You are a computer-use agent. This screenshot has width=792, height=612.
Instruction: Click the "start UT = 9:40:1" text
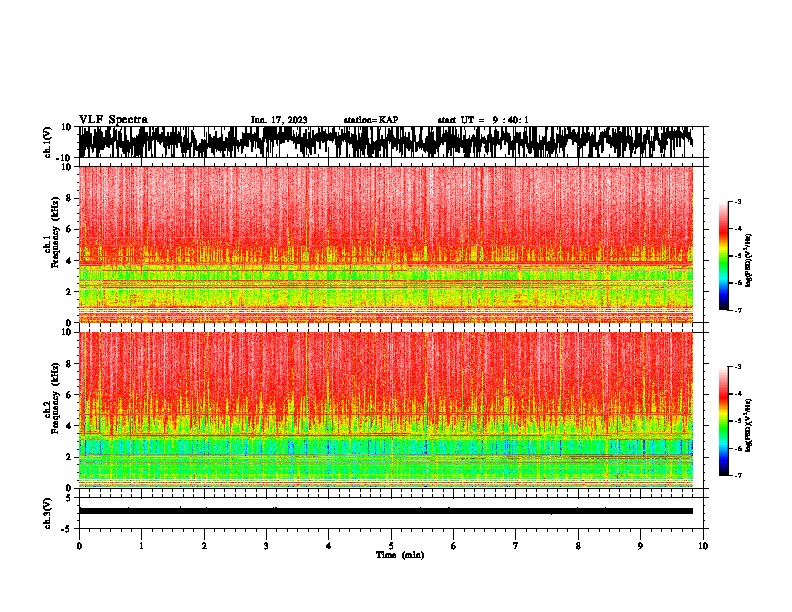(x=483, y=120)
